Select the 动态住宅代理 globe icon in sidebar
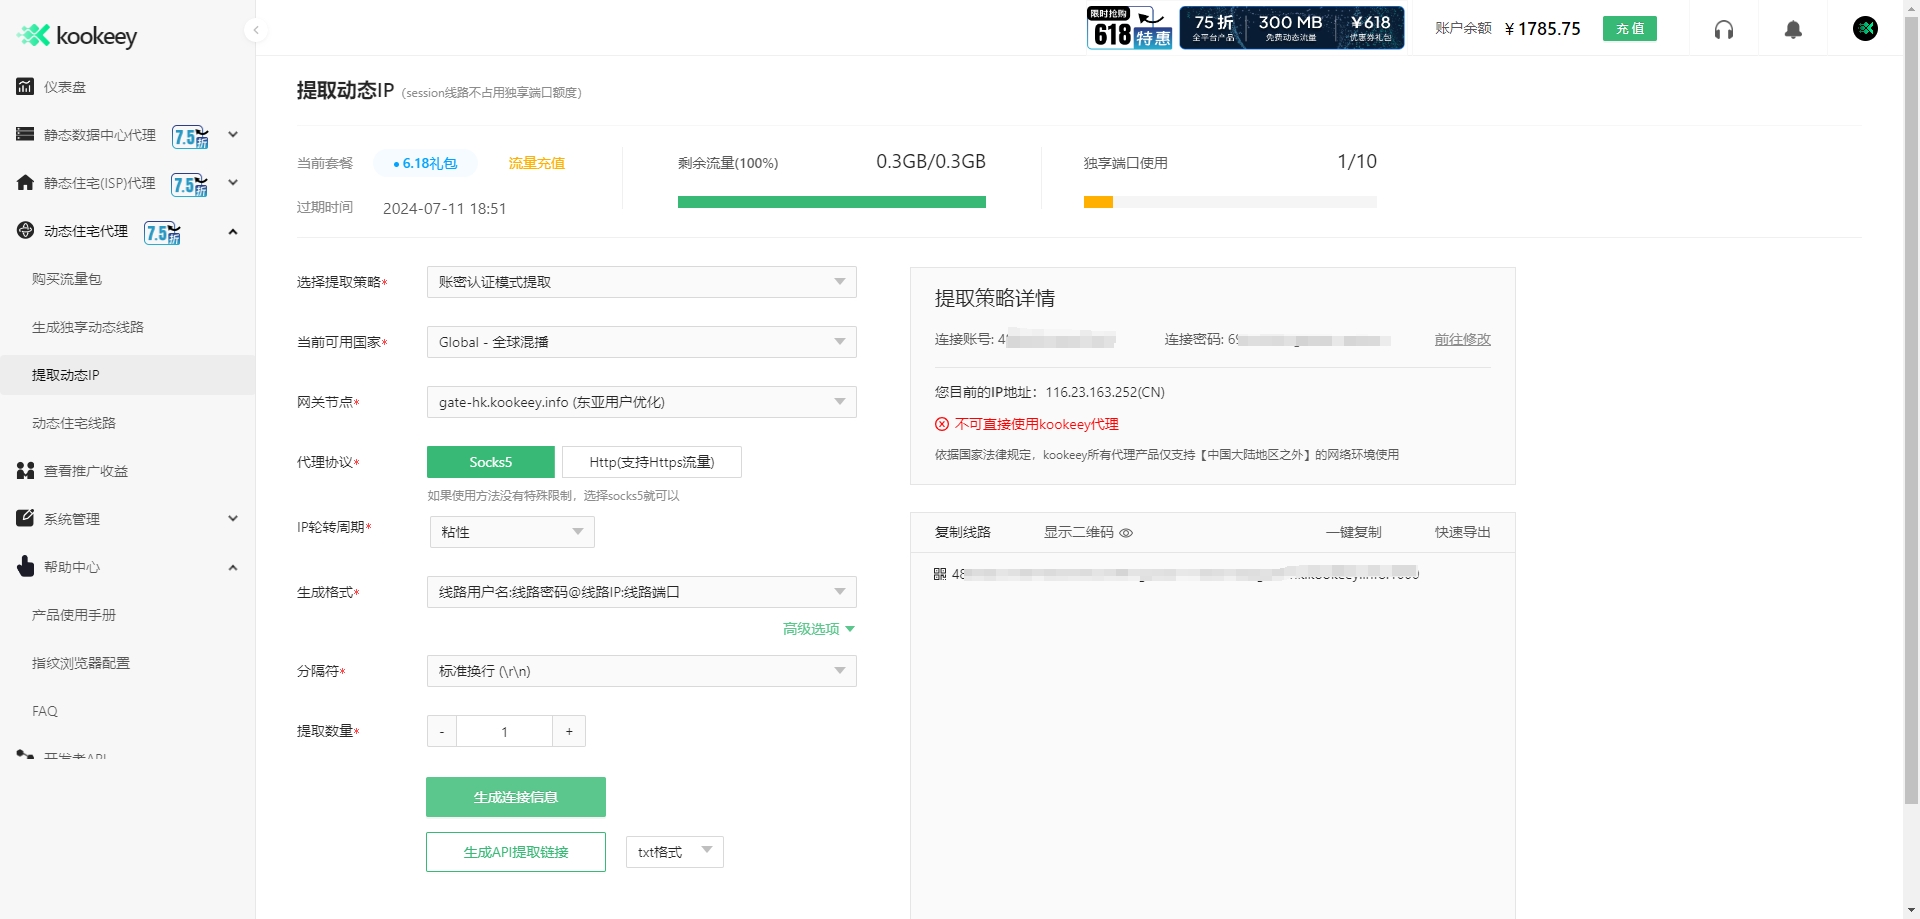Viewport: 1920px width, 919px height. pos(24,231)
